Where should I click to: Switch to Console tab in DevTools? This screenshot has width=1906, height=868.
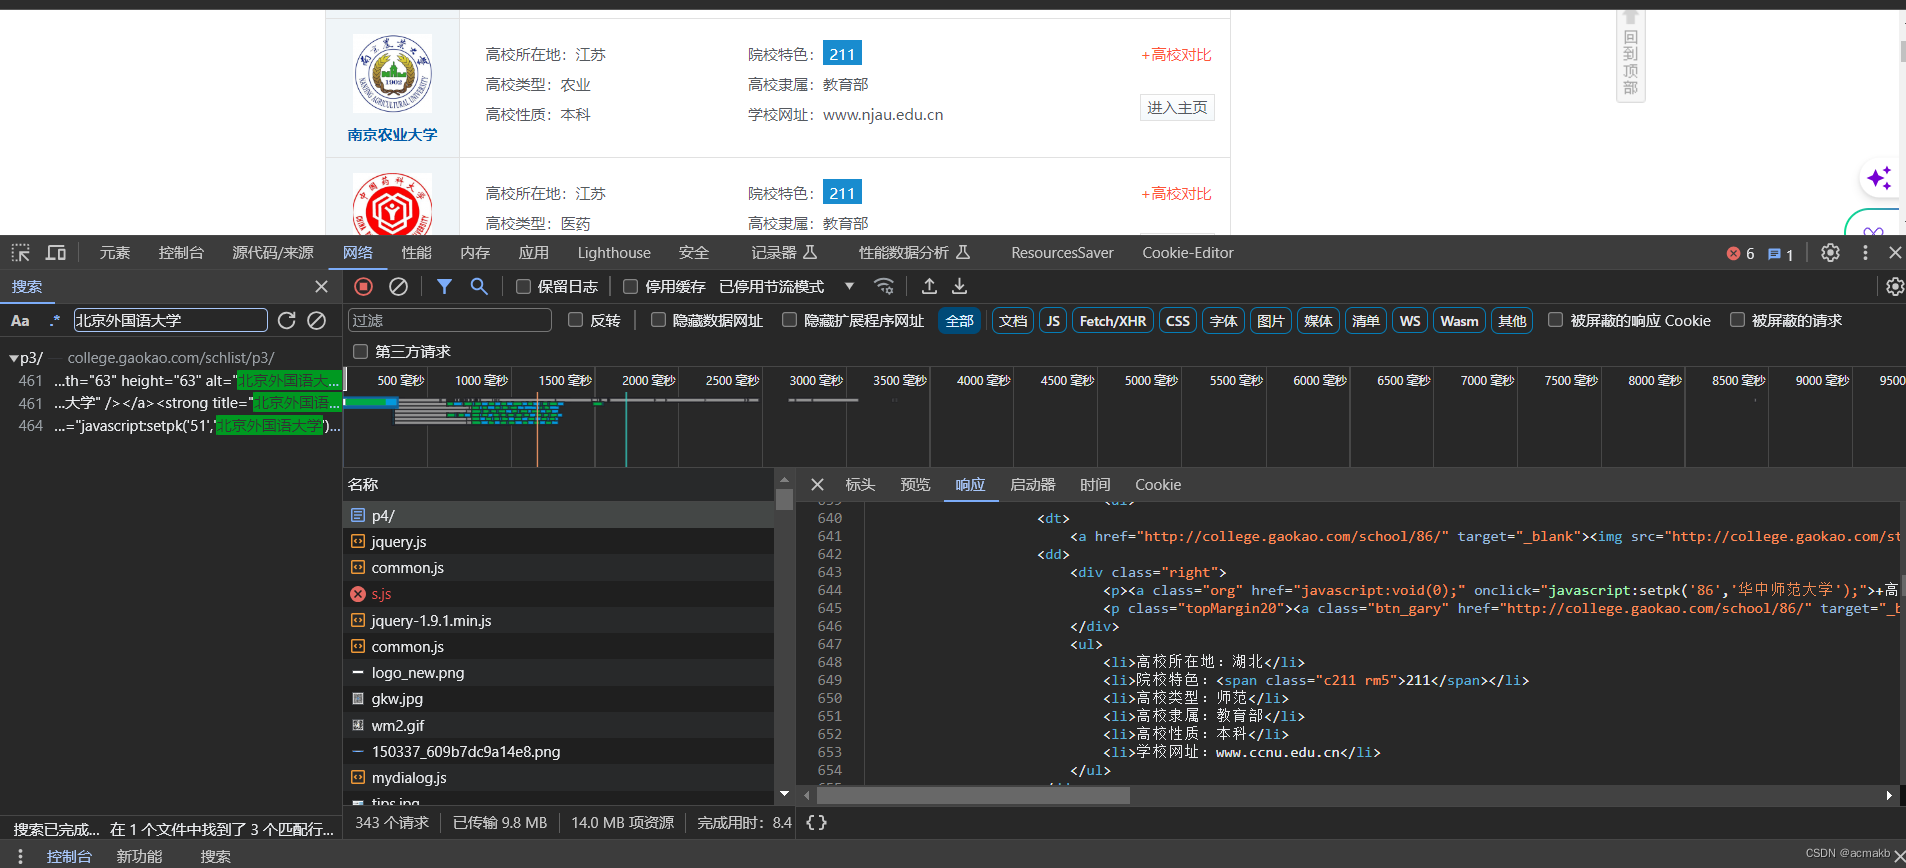[x=181, y=253]
